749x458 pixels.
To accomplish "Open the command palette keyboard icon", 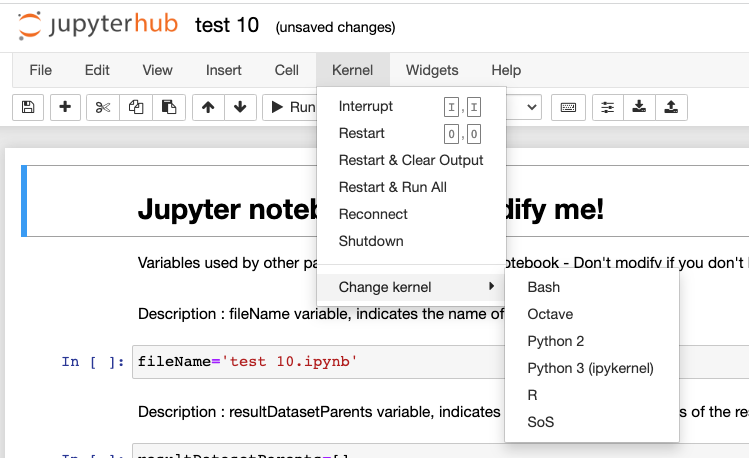I will point(568,107).
